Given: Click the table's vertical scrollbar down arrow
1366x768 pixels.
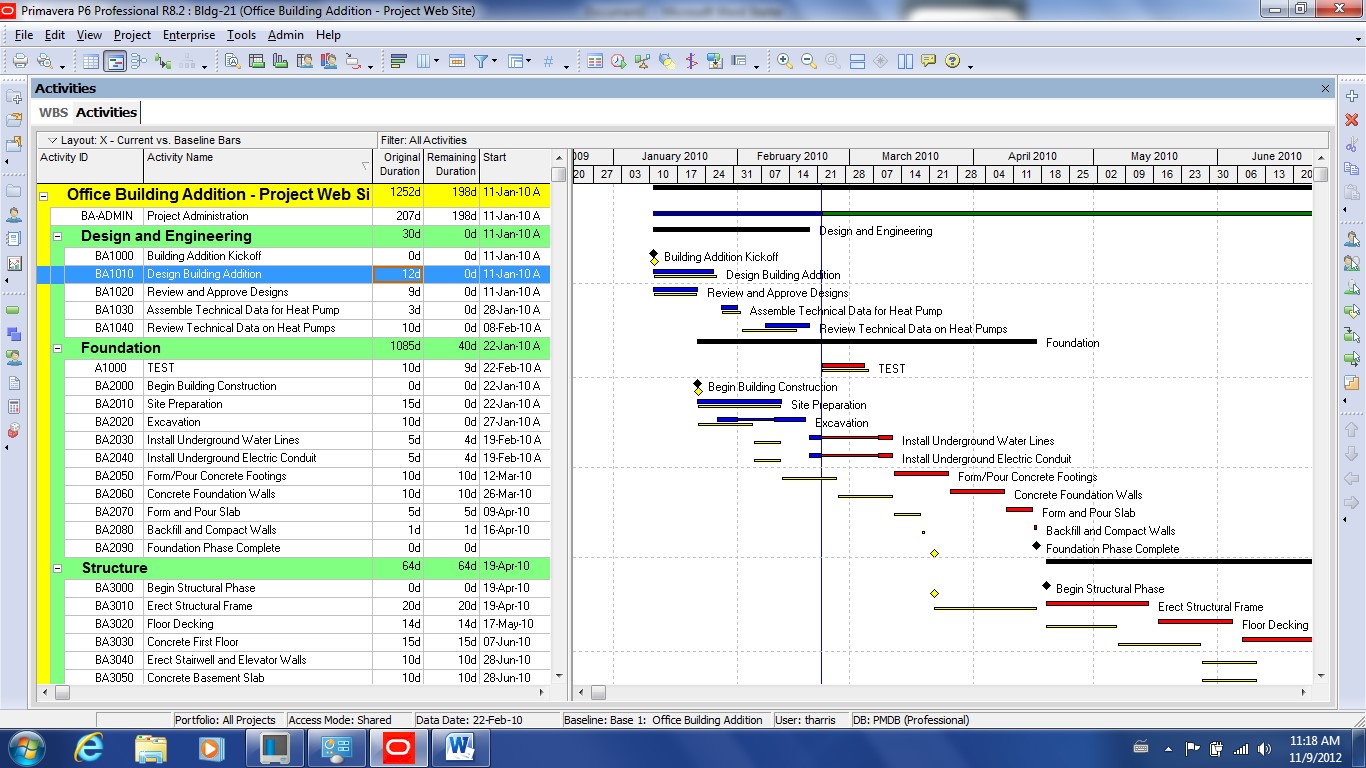Looking at the screenshot, I should pos(558,676).
